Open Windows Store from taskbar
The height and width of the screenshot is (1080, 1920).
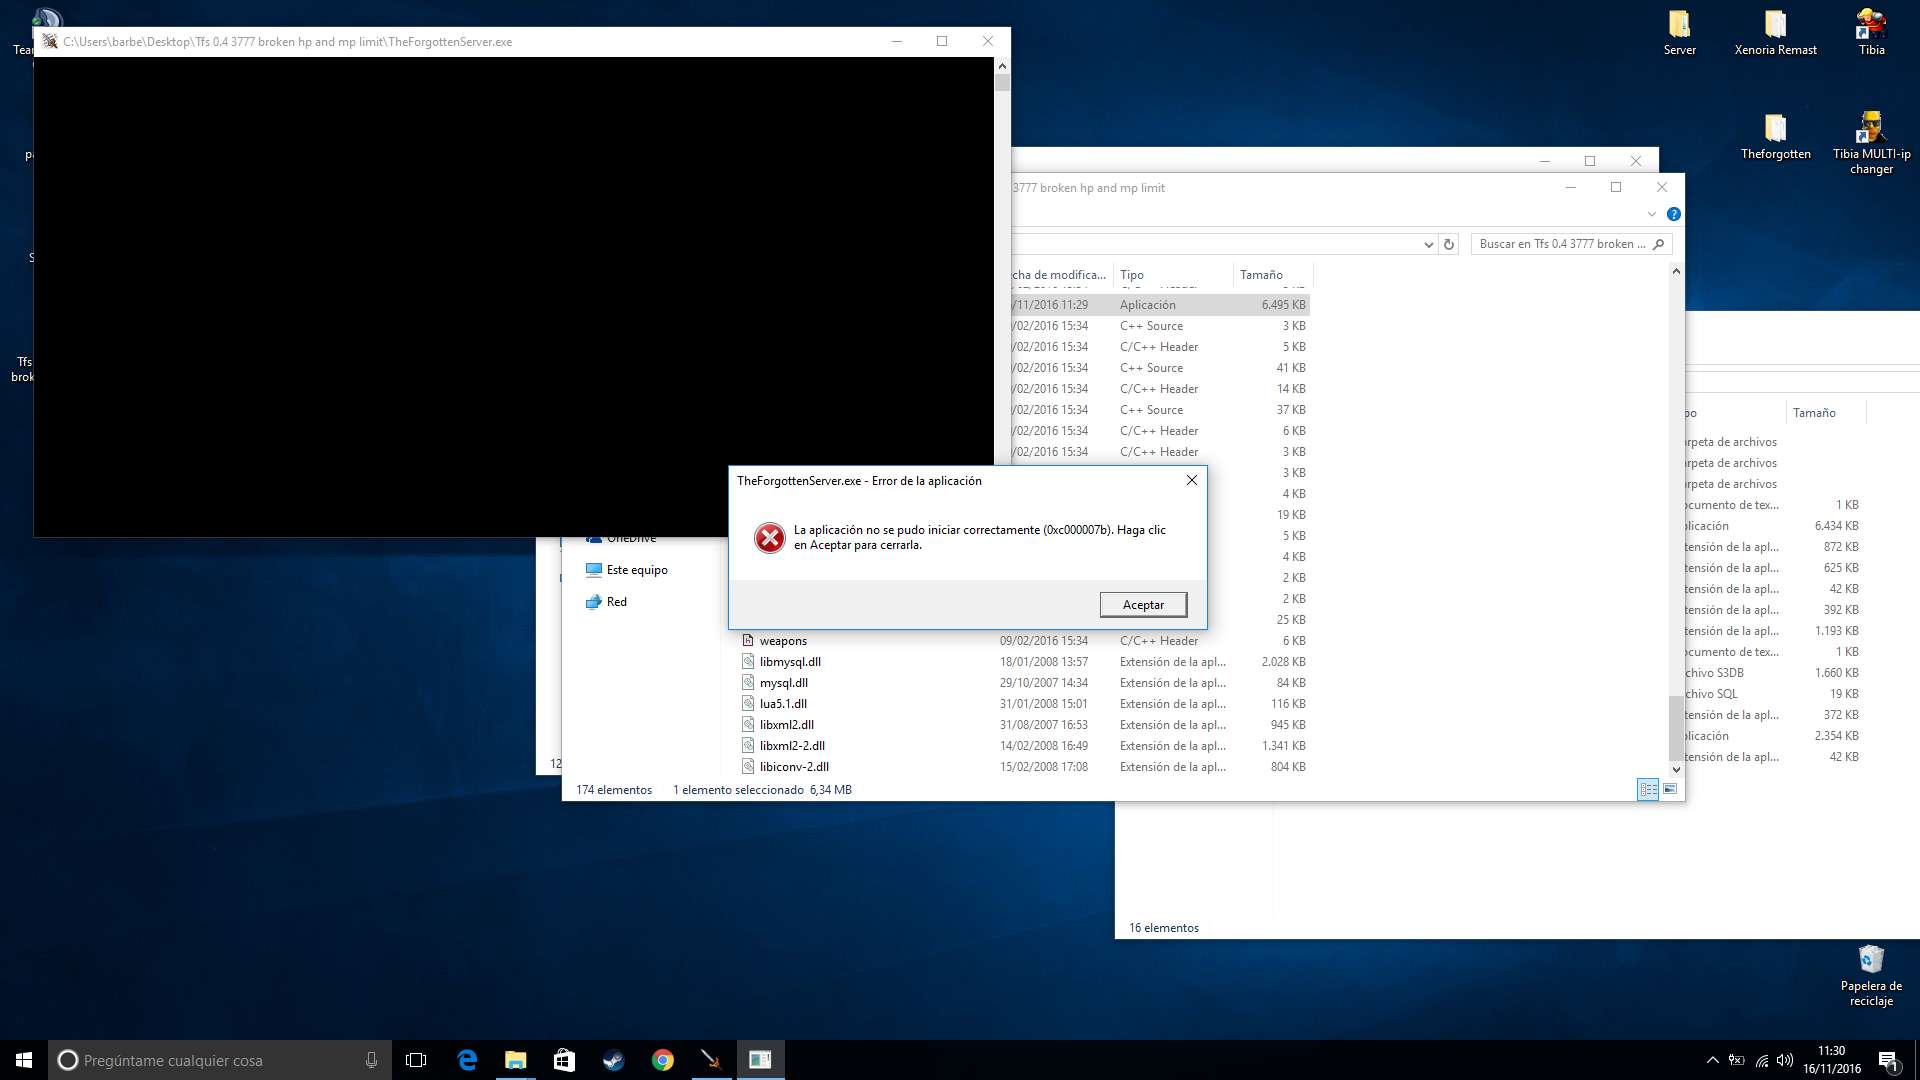[x=564, y=1060]
